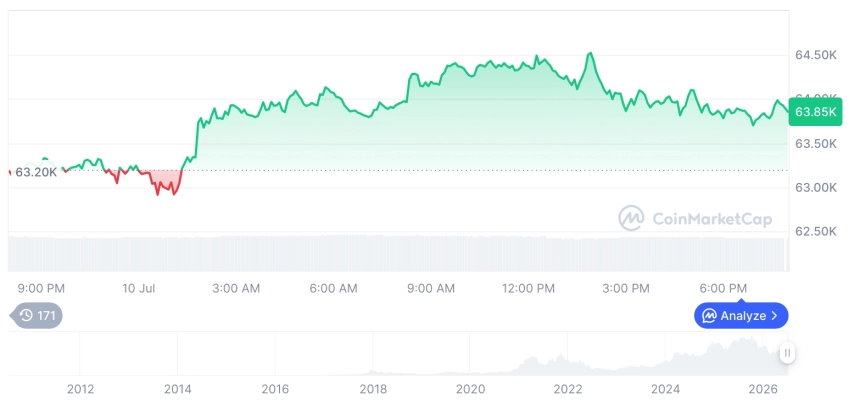The height and width of the screenshot is (401, 860).
Task: Click the 2018 marker on range timeline
Action: click(372, 389)
